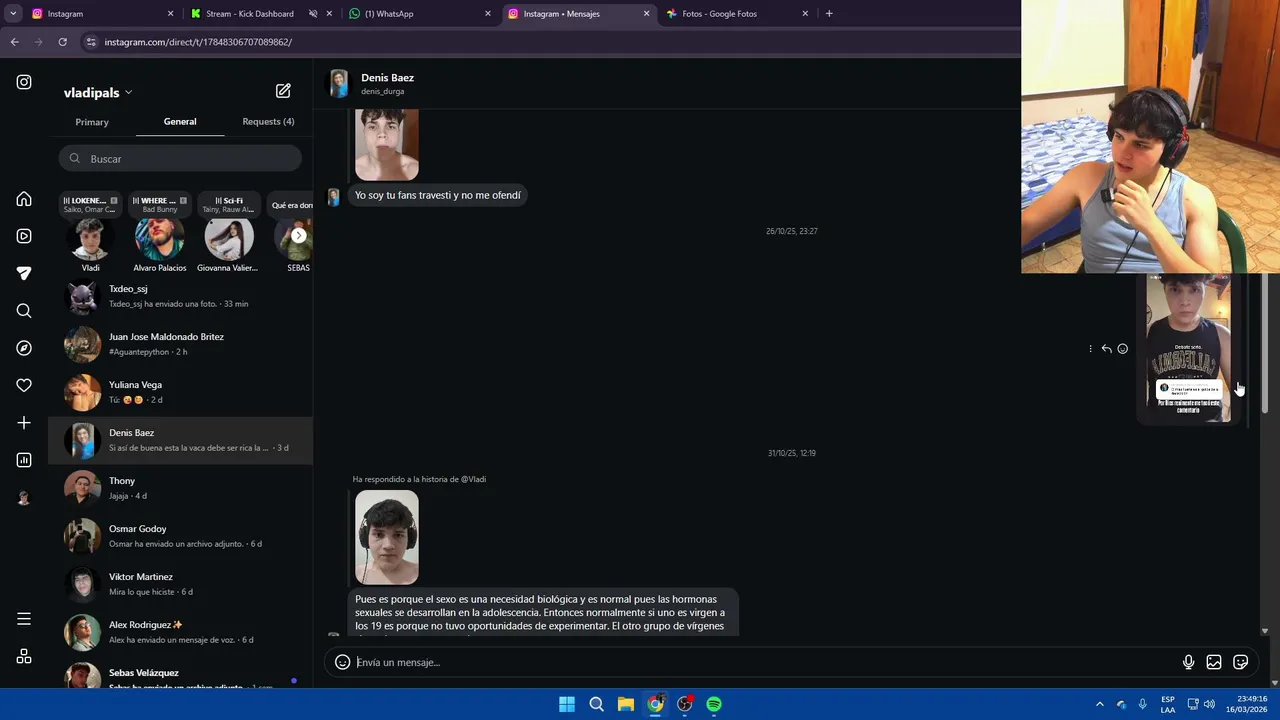The height and width of the screenshot is (720, 1280).
Task: Open shared story thumbnail on right
Action: [x=1188, y=348]
